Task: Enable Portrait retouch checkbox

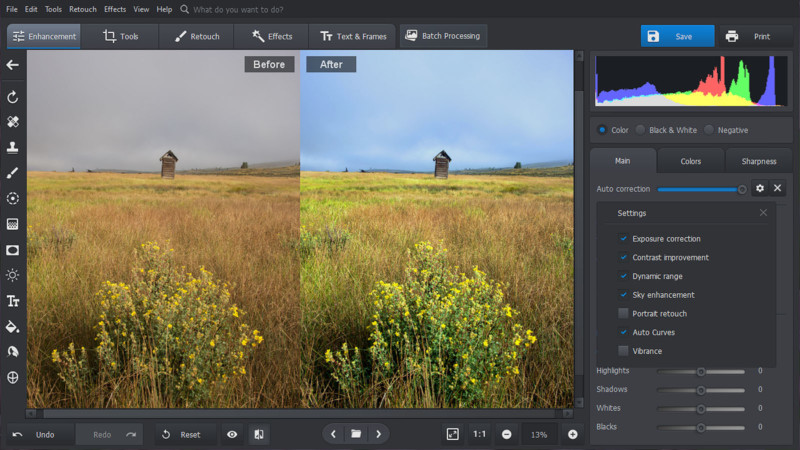Action: click(x=623, y=313)
